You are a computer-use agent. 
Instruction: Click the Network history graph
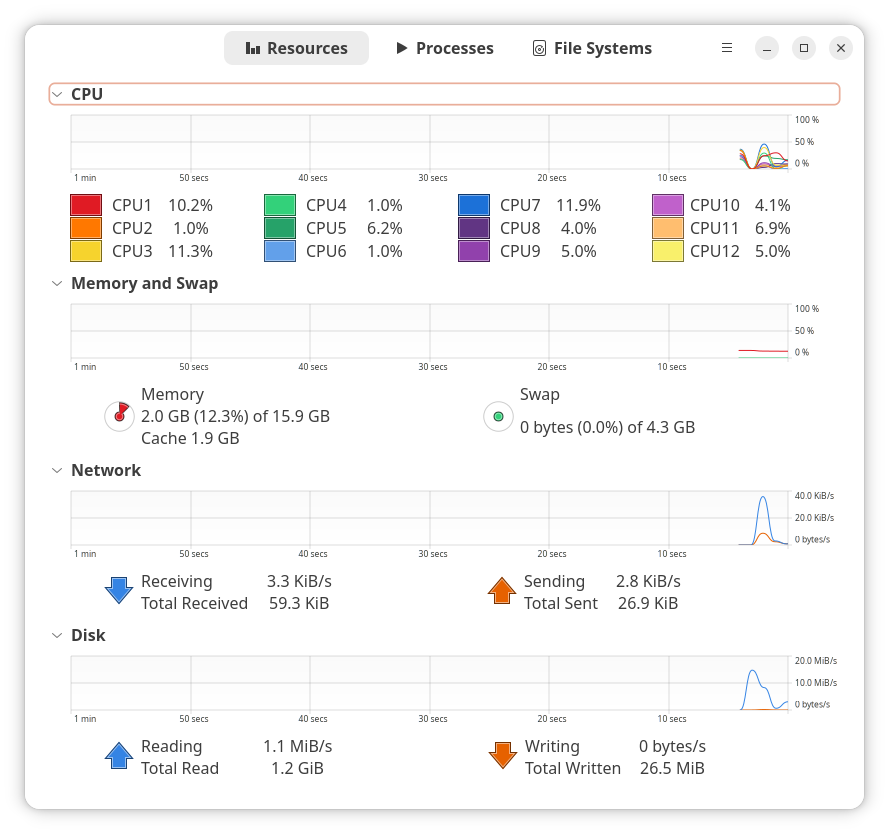[x=430, y=518]
